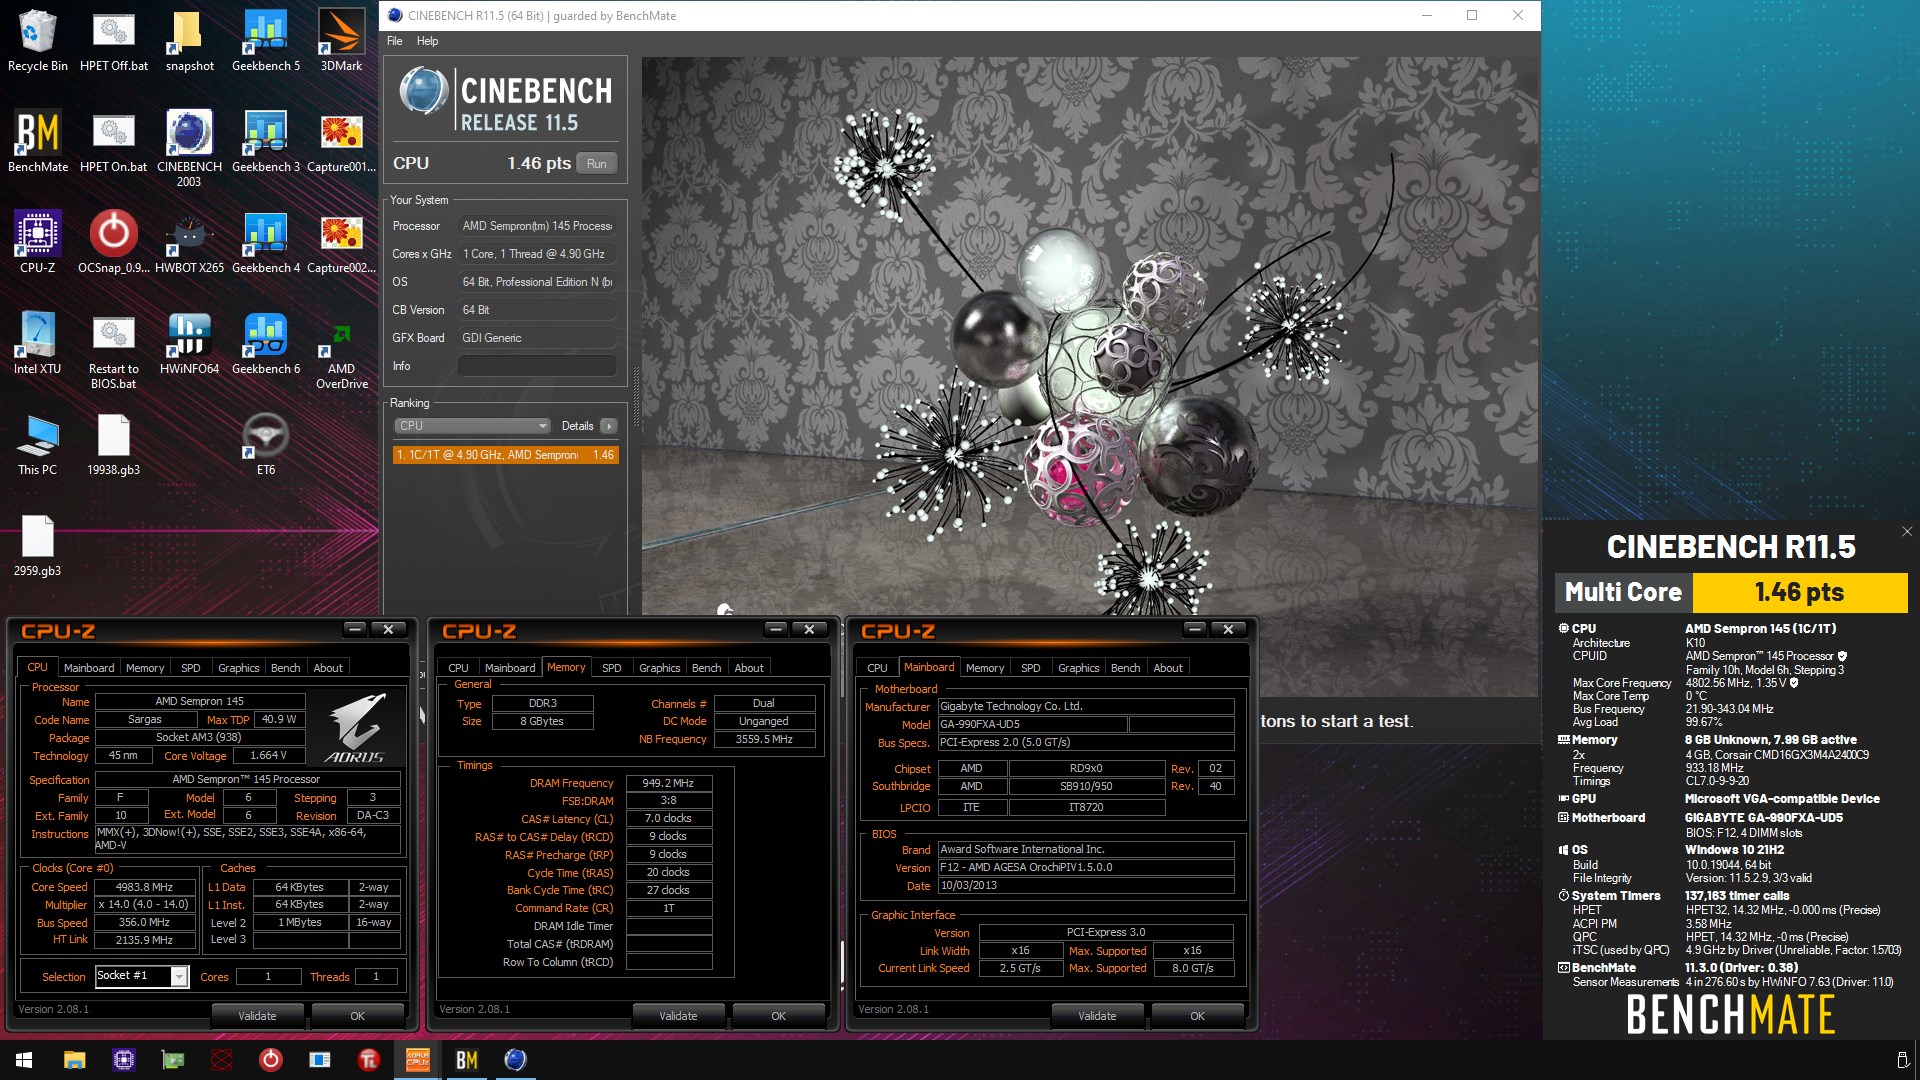This screenshot has height=1080, width=1920.
Task: Click the Multi Core 1.46 pts score
Action: tap(1799, 593)
